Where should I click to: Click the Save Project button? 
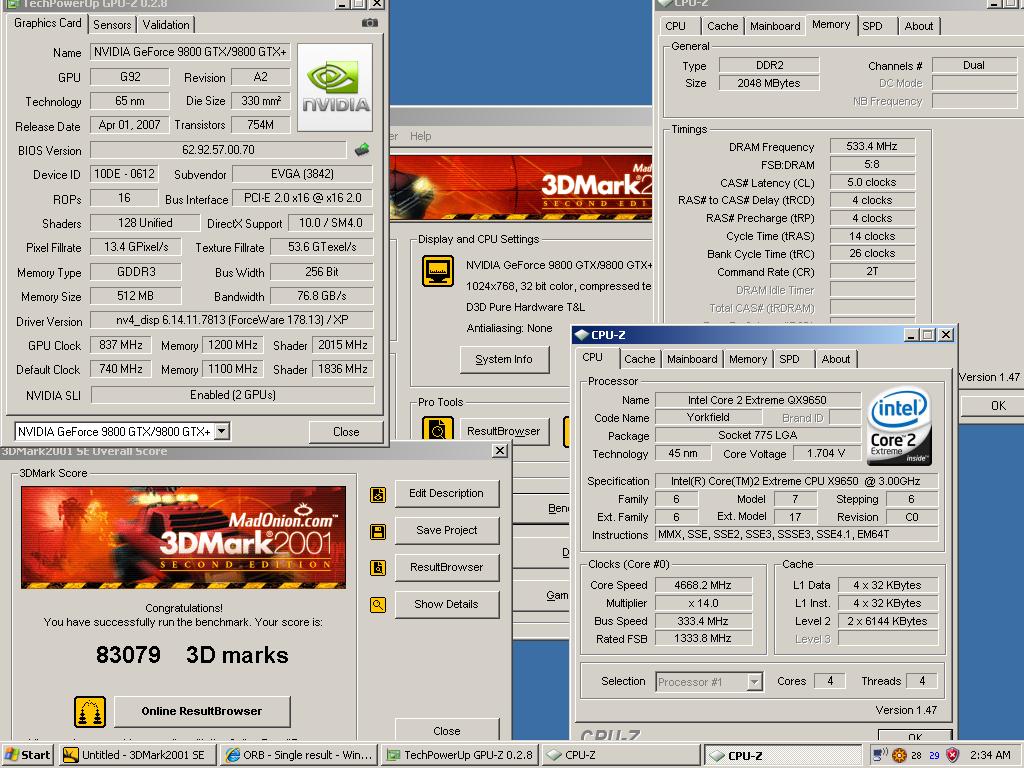click(x=447, y=530)
